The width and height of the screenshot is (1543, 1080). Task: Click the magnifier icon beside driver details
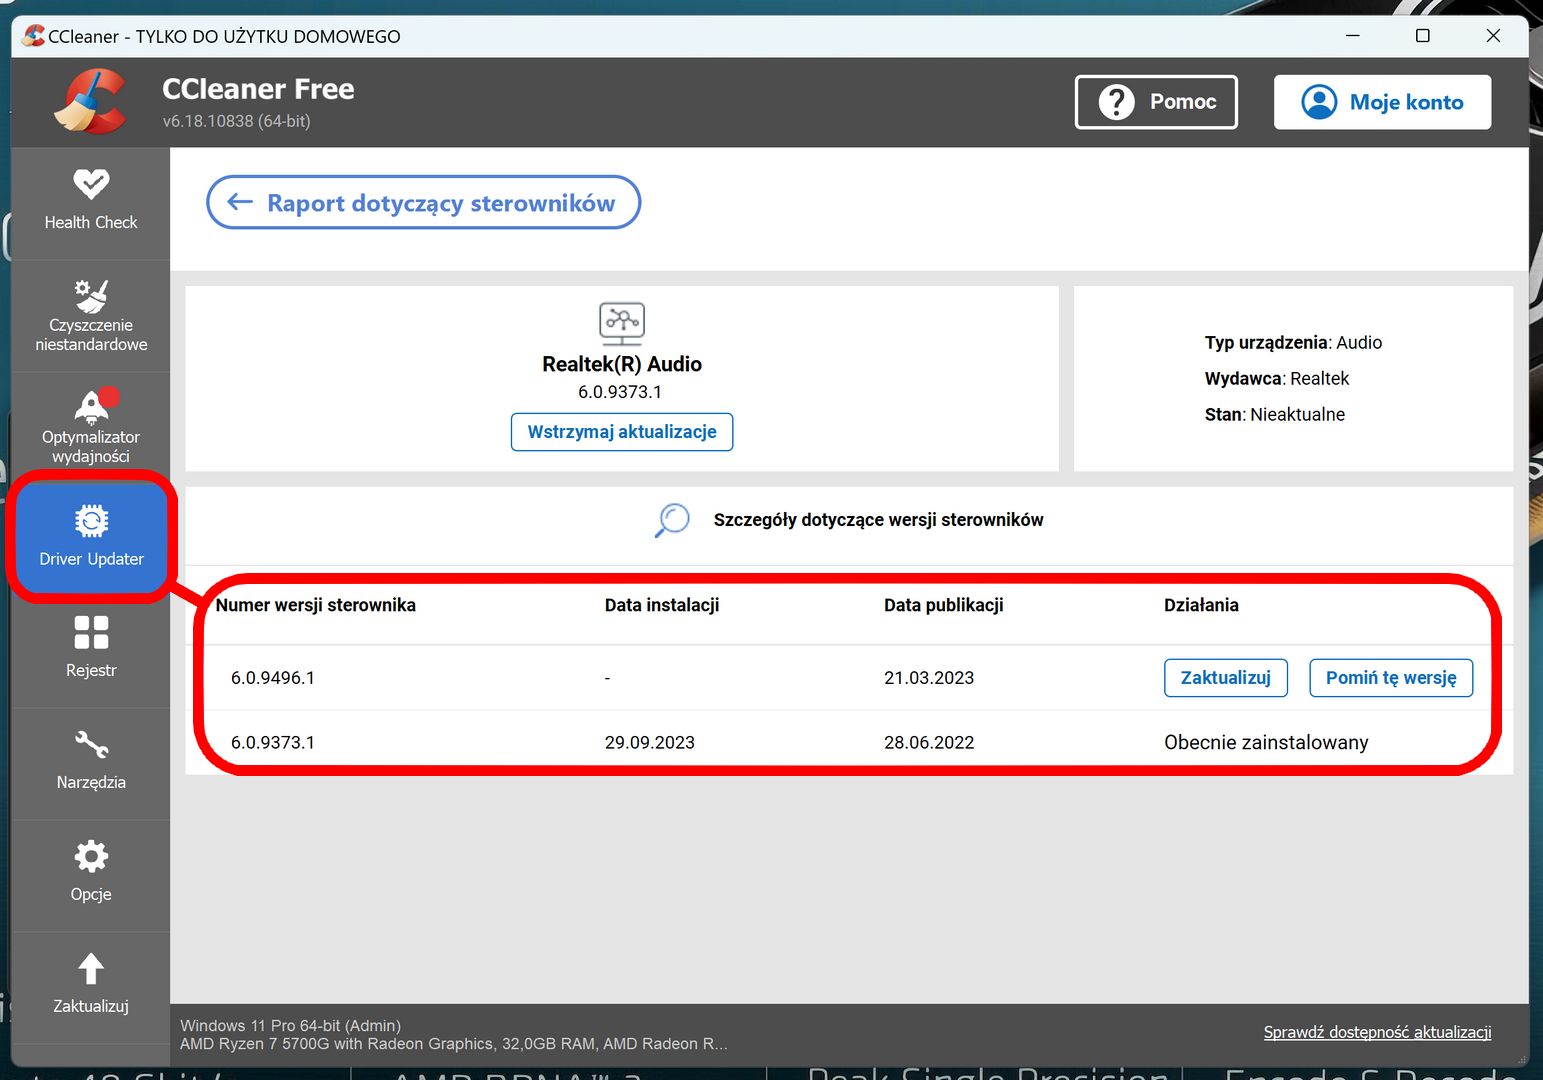(x=672, y=520)
